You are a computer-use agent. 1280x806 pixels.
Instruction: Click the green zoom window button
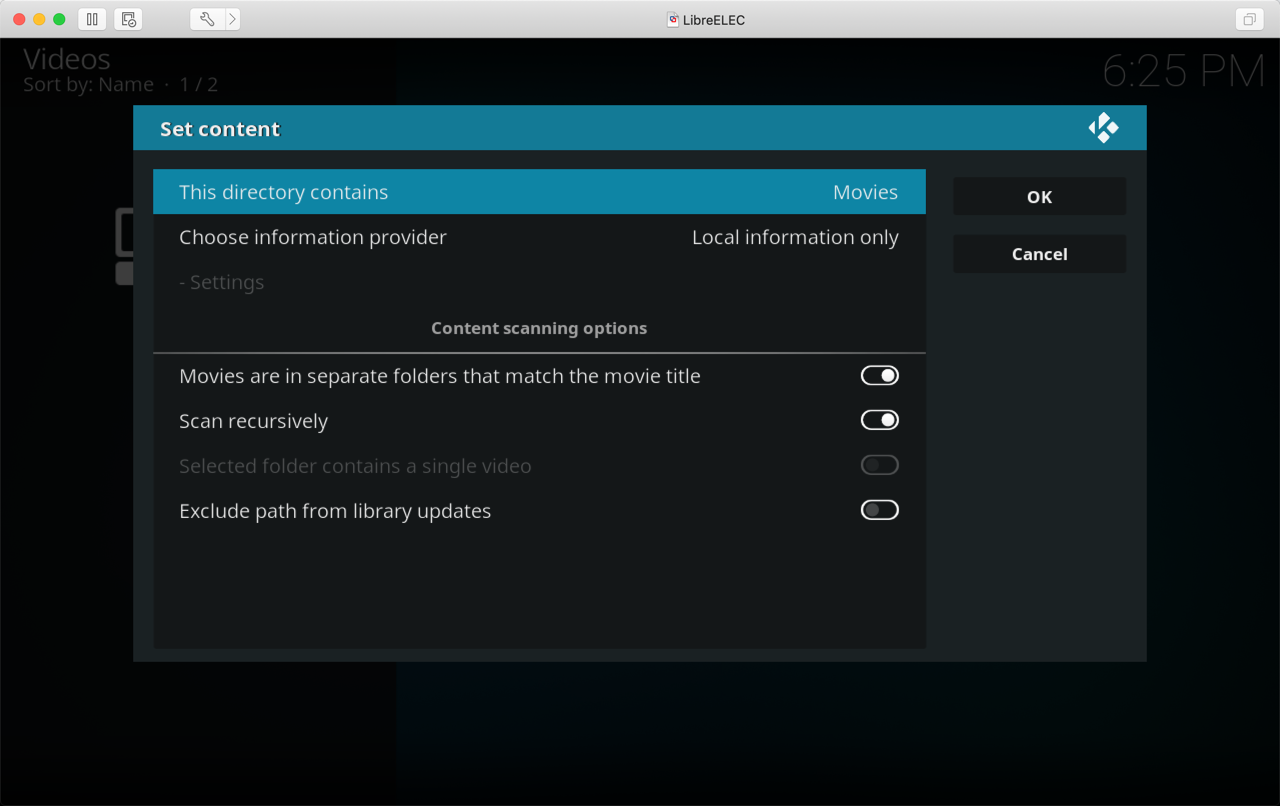click(x=59, y=19)
